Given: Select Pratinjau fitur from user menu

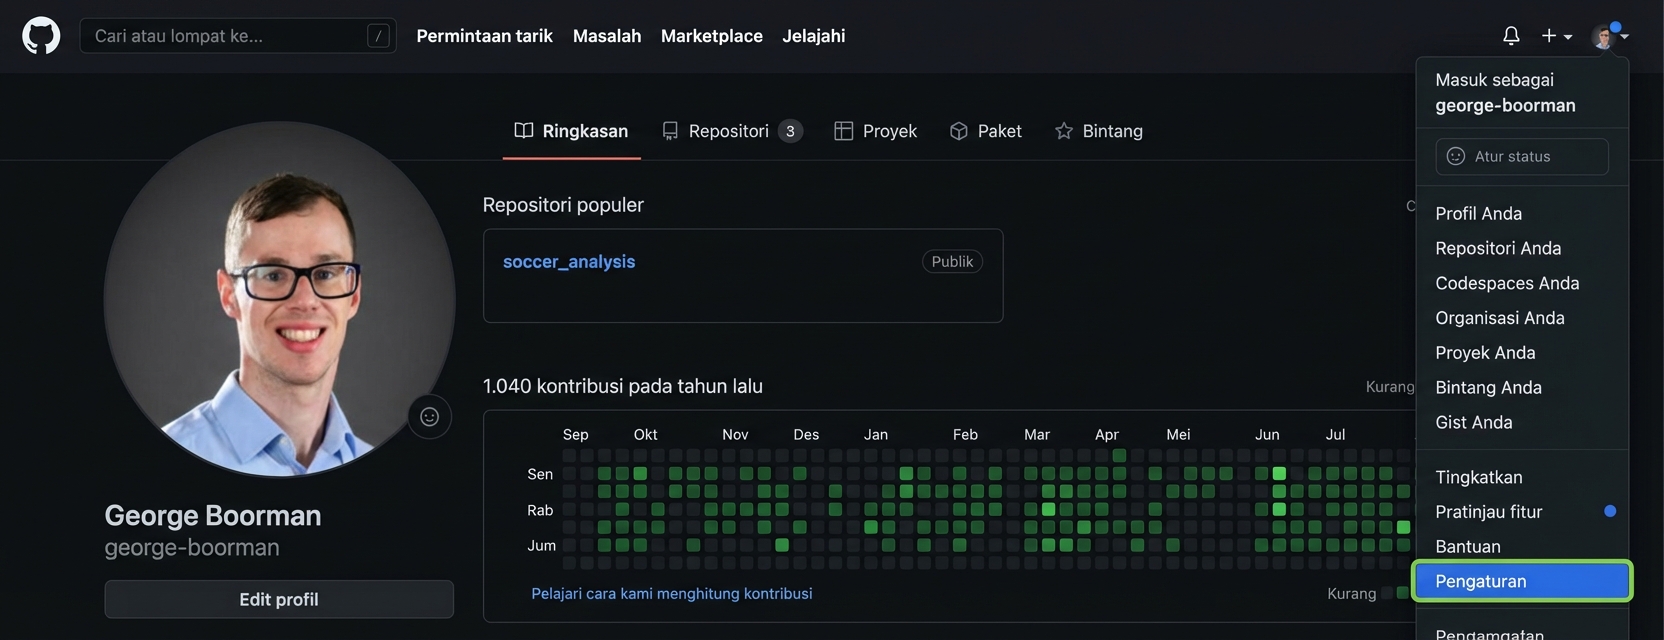Looking at the screenshot, I should click(1522, 512).
